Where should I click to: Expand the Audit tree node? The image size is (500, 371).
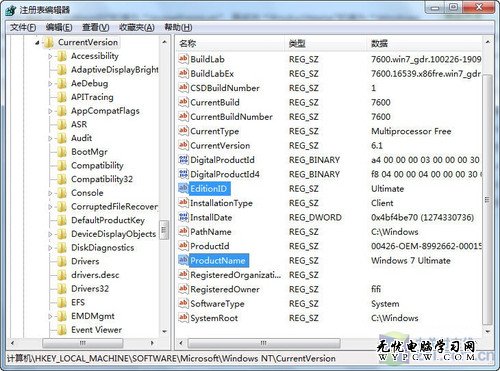50,138
